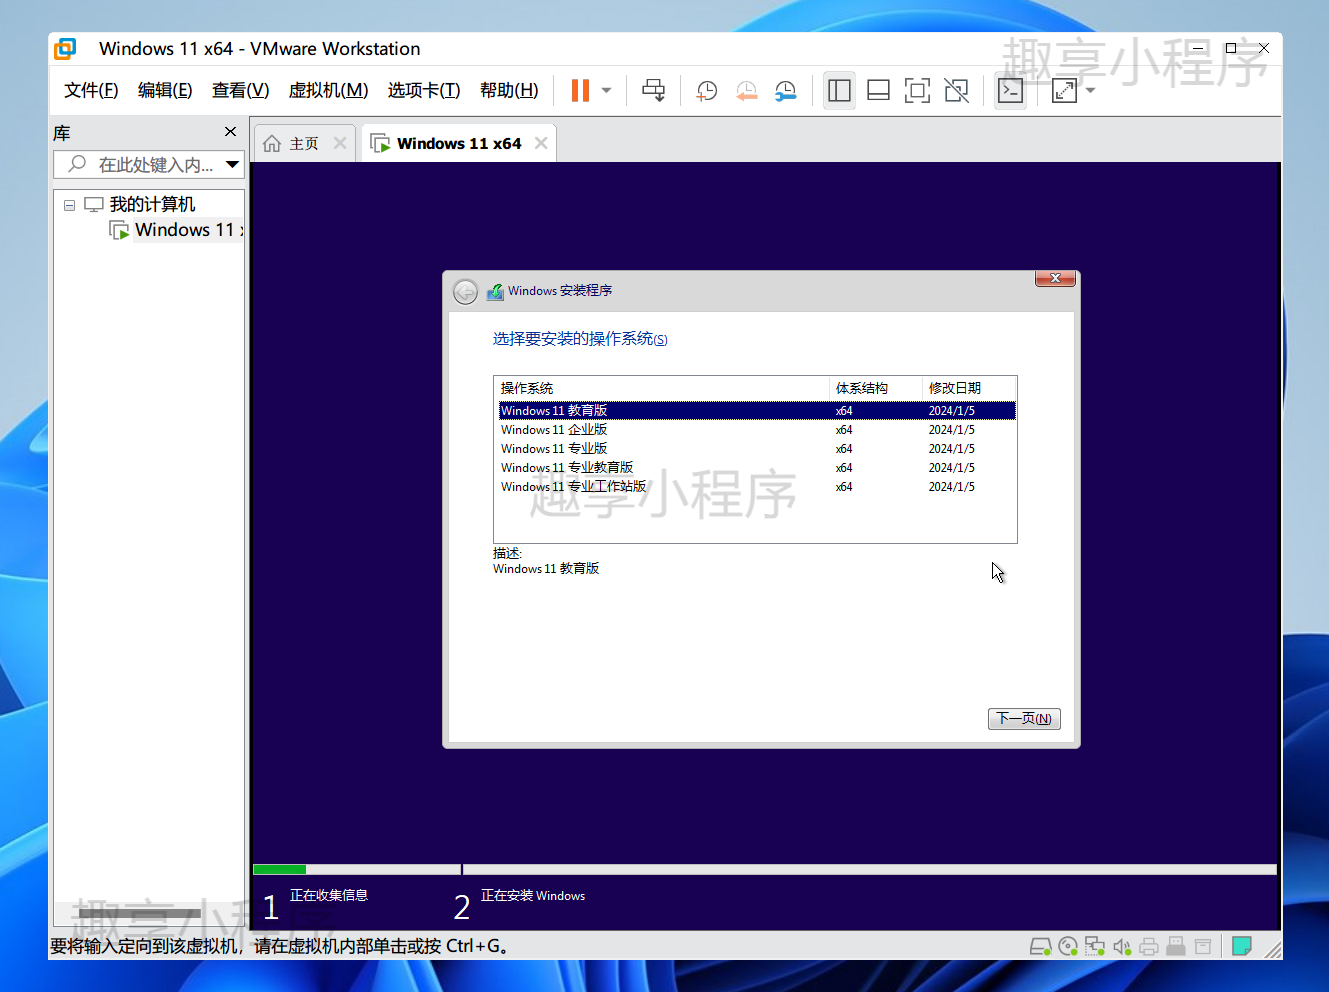Close the 库 library panel
1329x992 pixels.
pyautogui.click(x=231, y=132)
